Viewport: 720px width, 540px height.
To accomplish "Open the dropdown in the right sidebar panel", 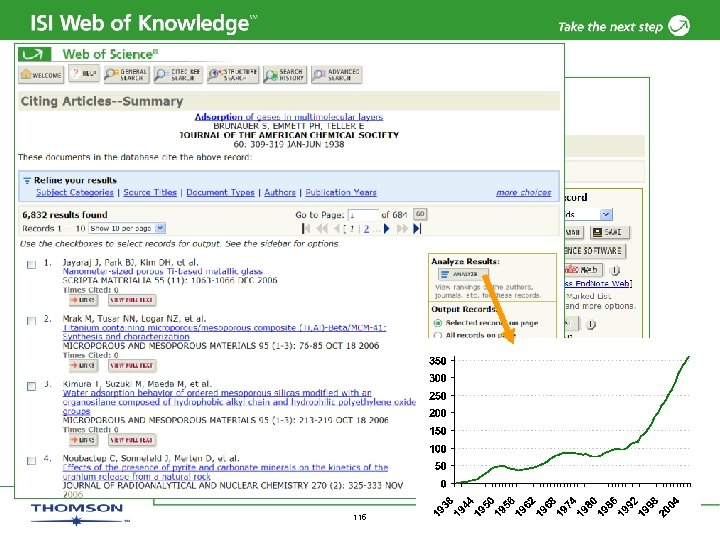I will click(x=606, y=214).
